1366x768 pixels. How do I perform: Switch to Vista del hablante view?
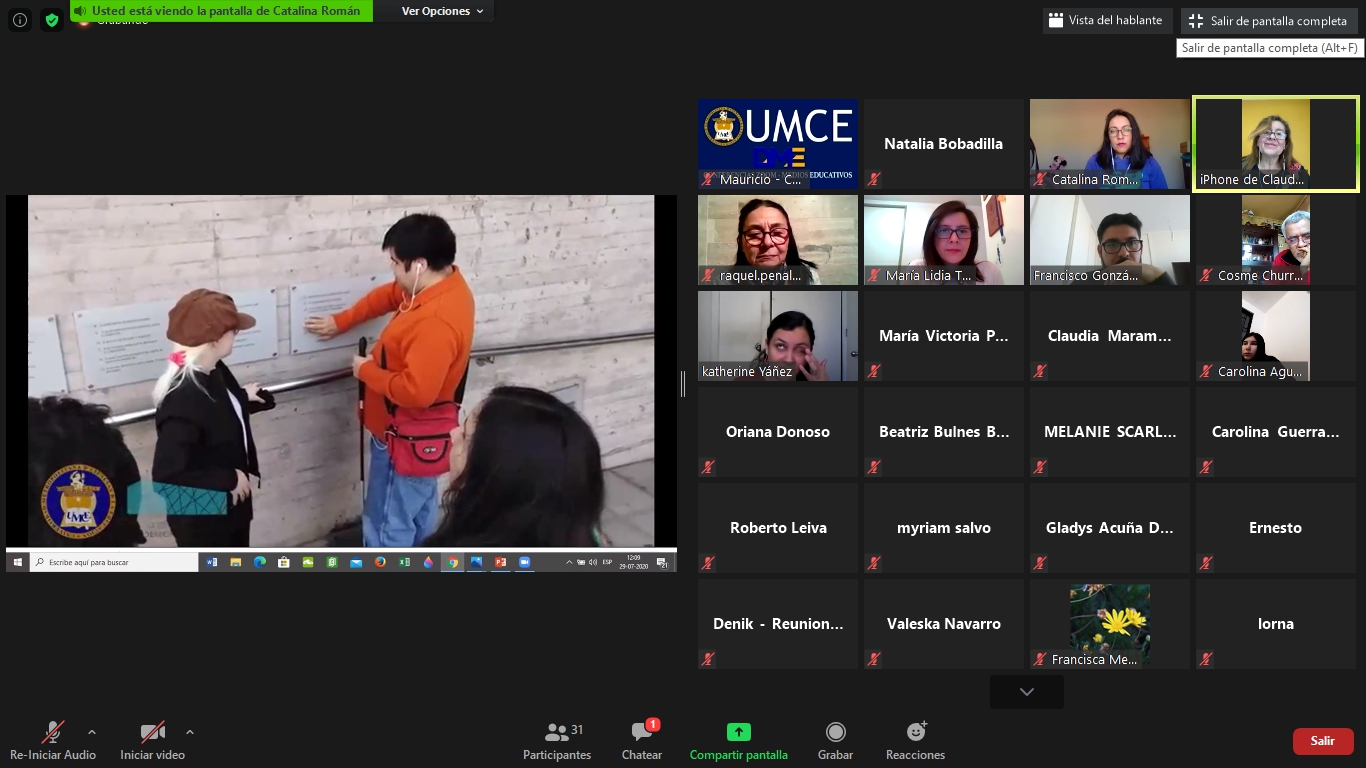[1106, 20]
